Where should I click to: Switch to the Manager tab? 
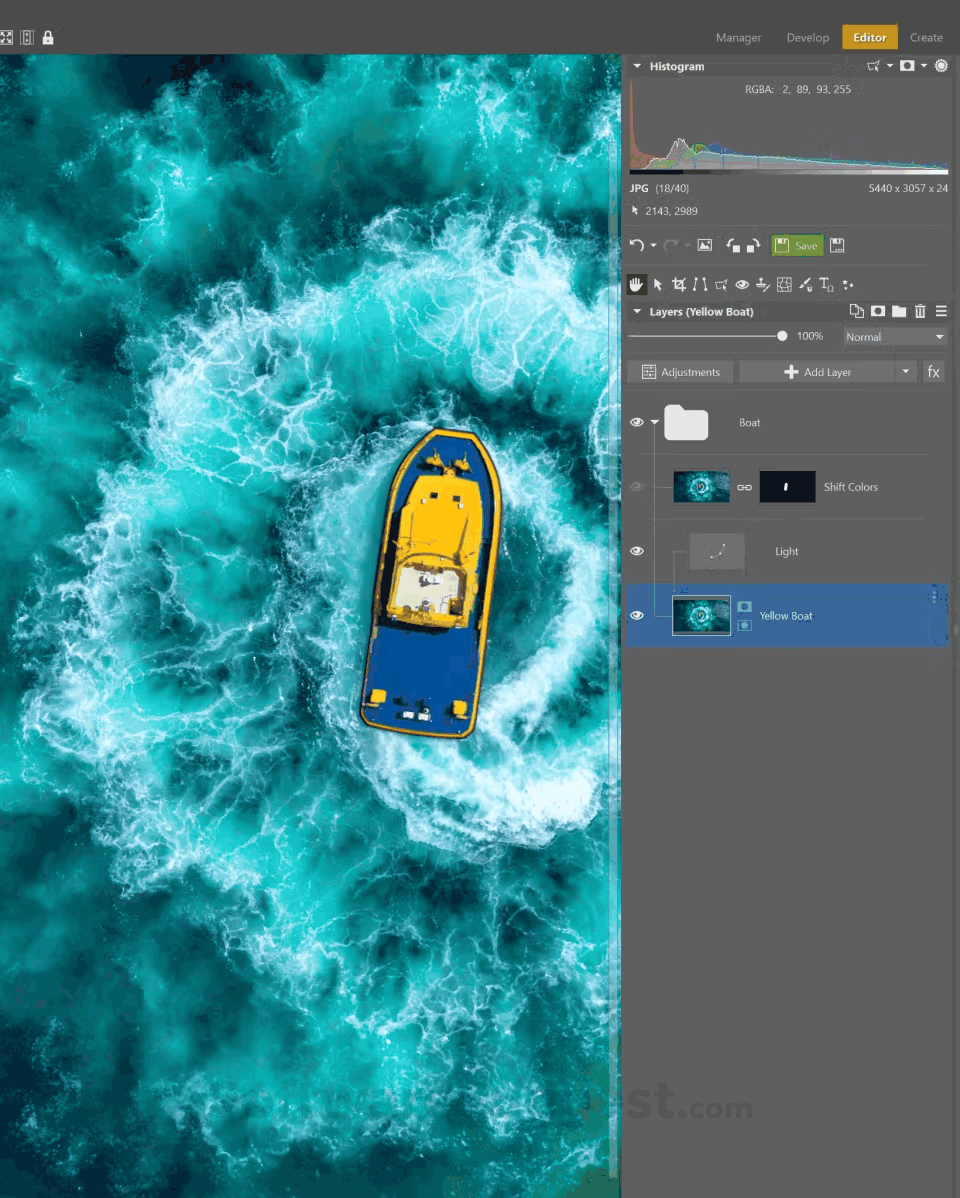coord(738,37)
